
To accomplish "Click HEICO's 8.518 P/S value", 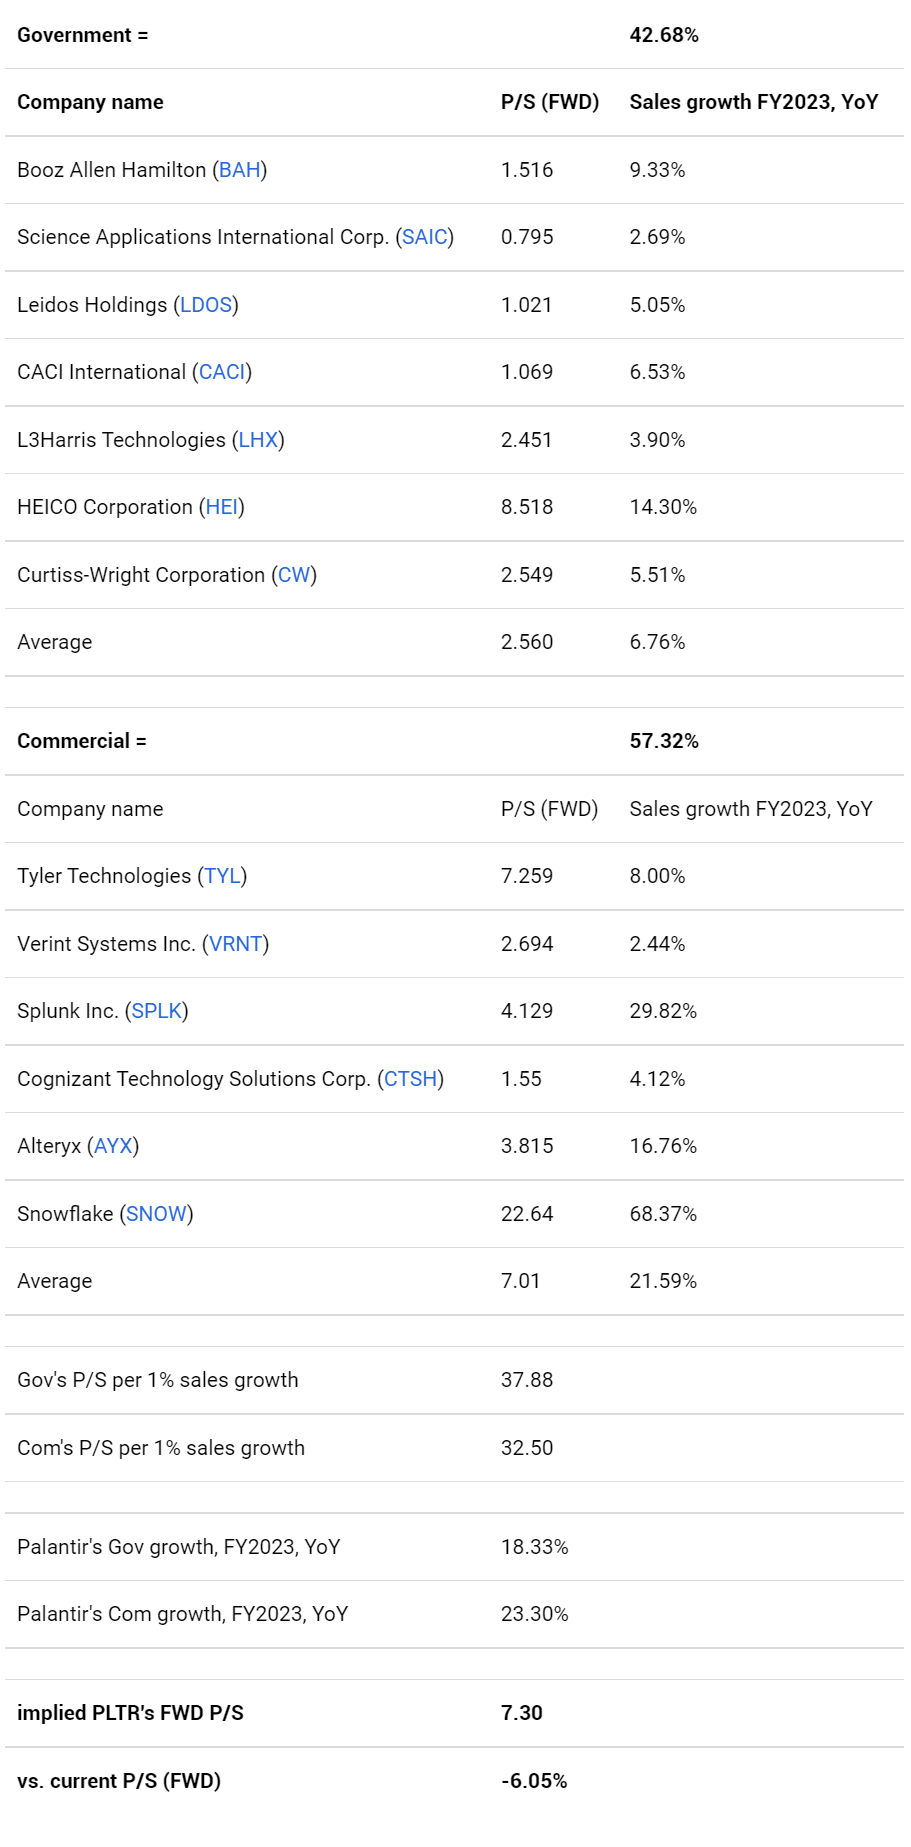I will tap(527, 507).
